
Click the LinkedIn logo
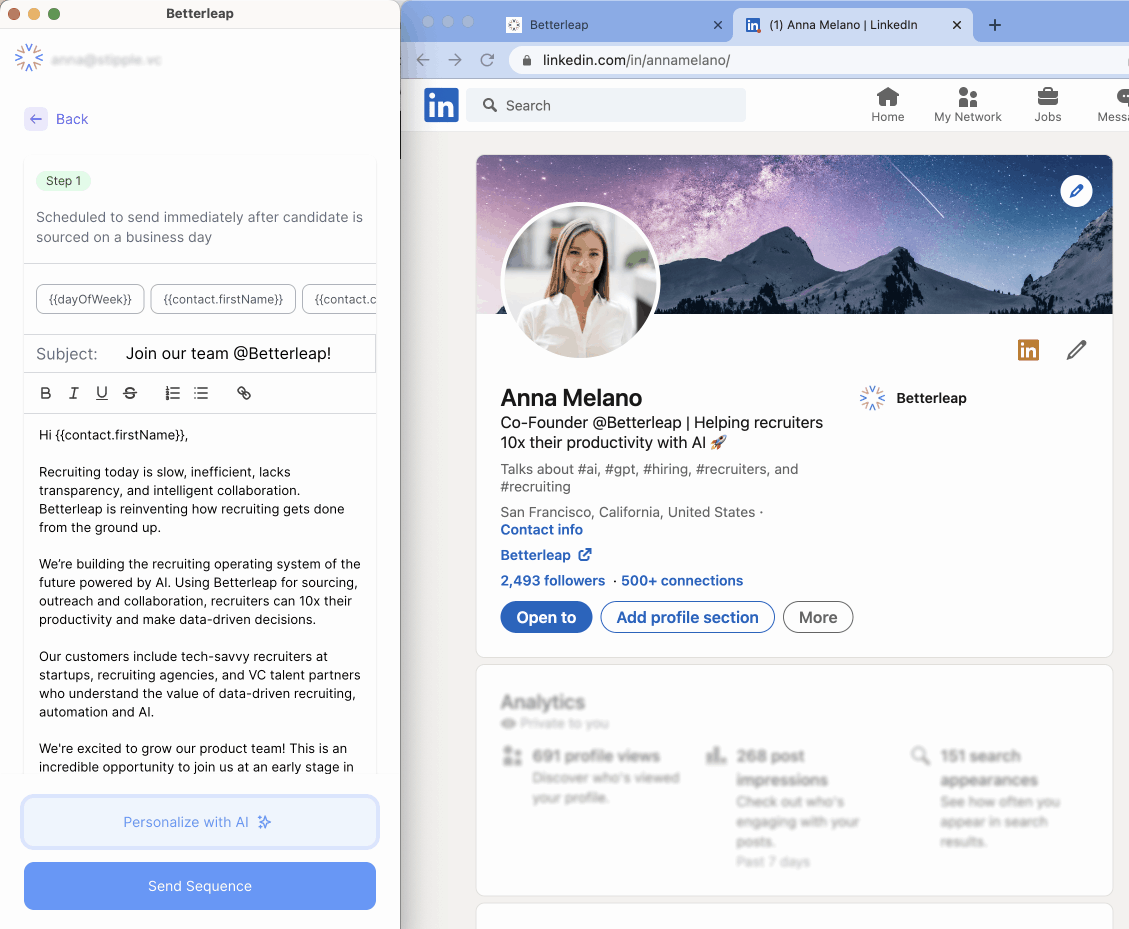pyautogui.click(x=441, y=105)
